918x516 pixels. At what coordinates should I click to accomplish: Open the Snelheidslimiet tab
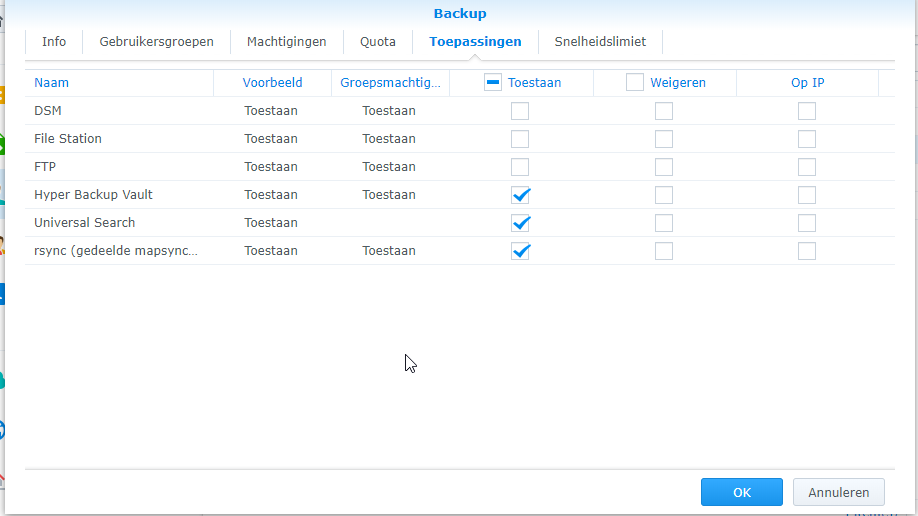point(600,42)
